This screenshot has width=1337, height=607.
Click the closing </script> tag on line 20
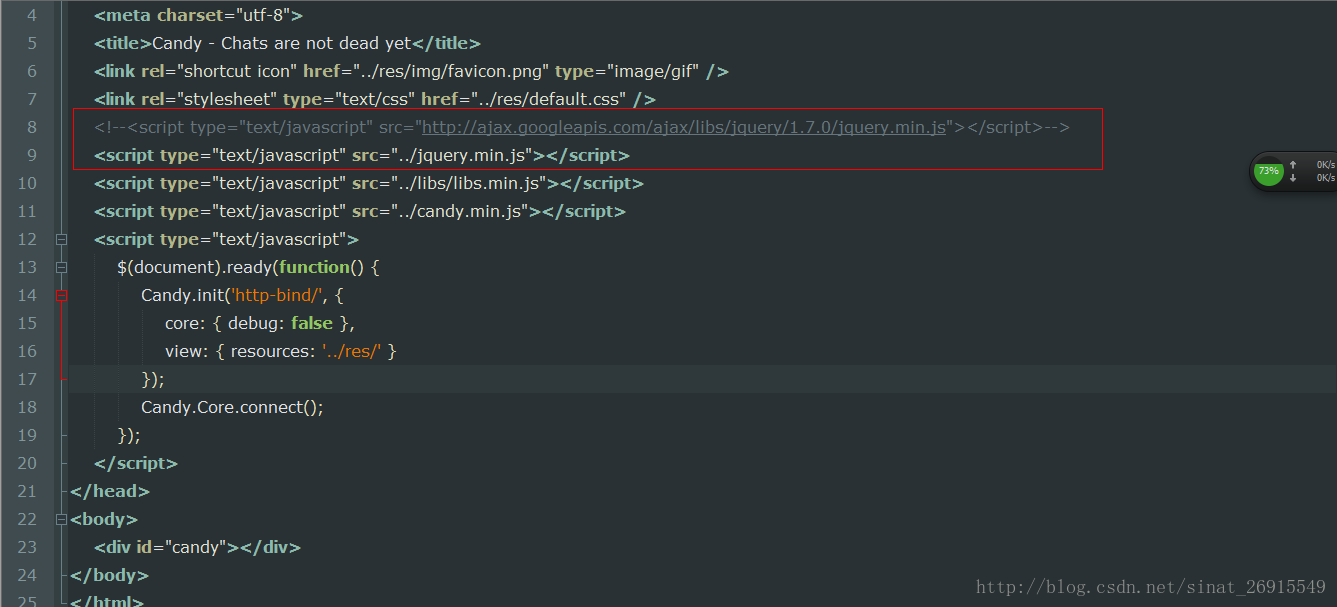tap(136, 463)
